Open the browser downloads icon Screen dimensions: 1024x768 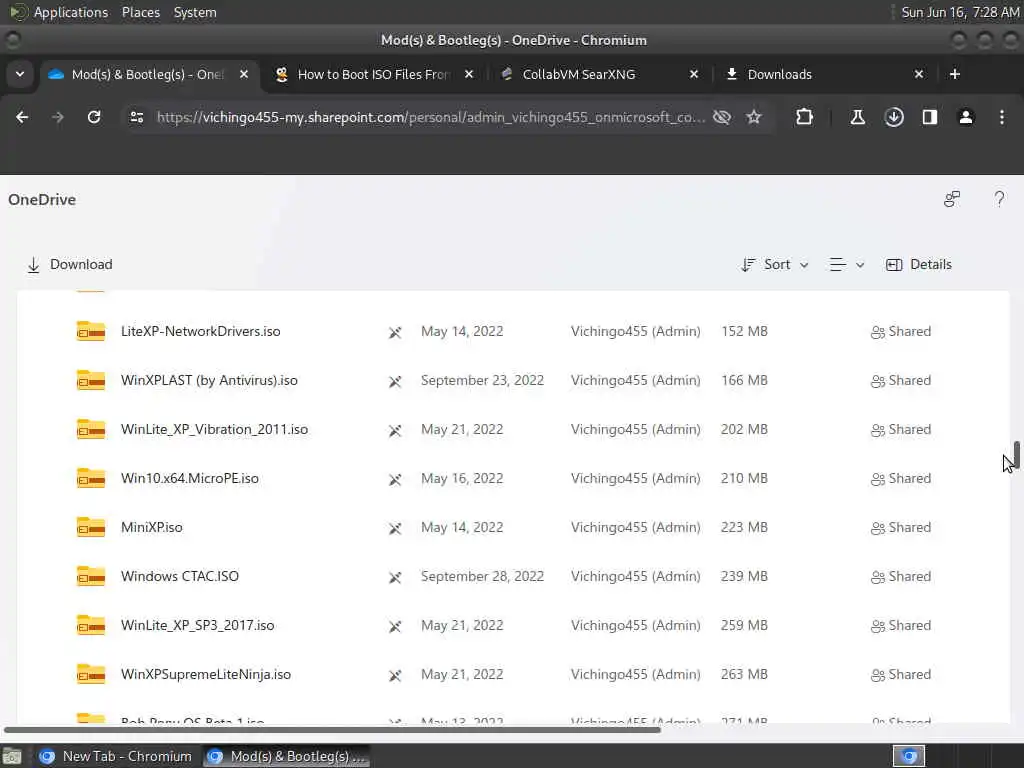click(x=894, y=117)
